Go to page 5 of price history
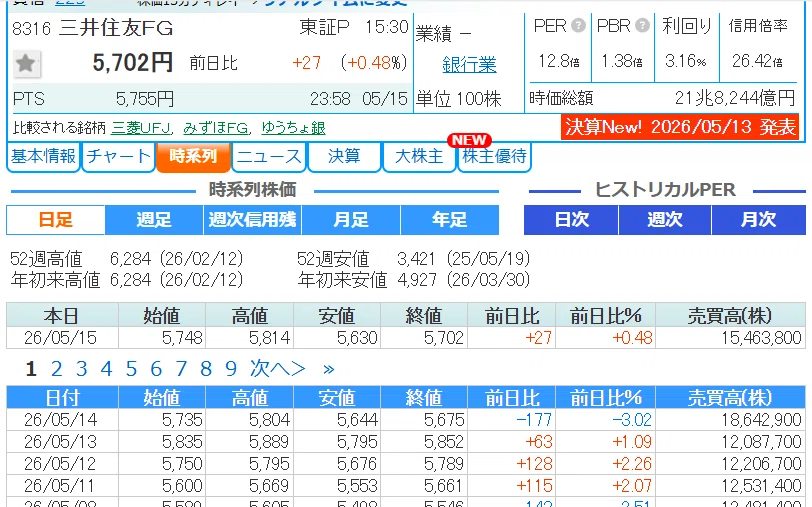 (x=131, y=369)
